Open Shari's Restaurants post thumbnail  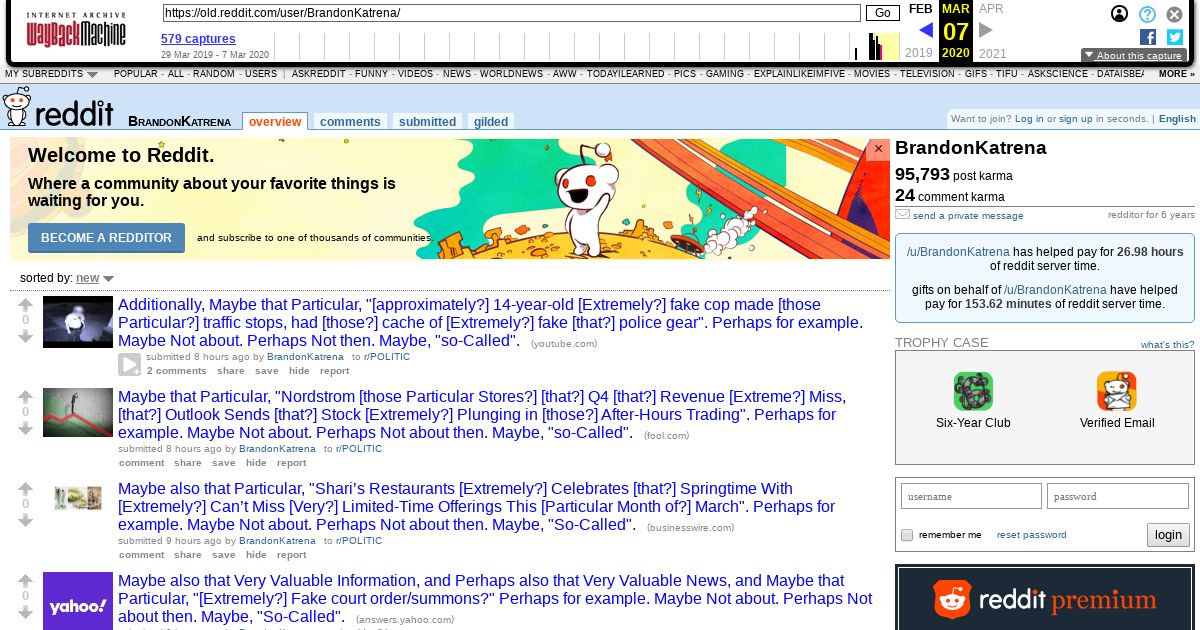78,497
